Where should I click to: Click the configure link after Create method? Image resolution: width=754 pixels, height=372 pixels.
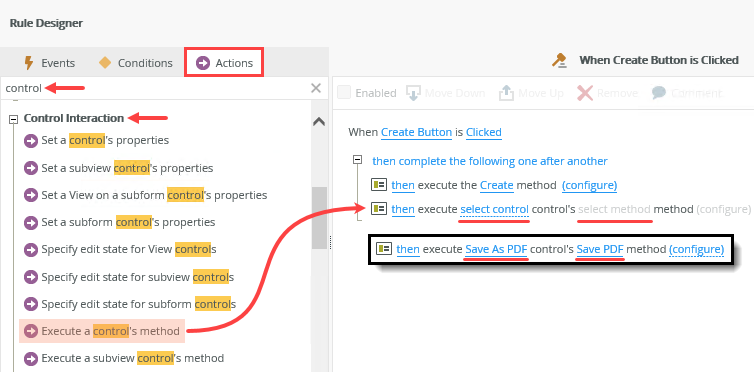pos(590,185)
